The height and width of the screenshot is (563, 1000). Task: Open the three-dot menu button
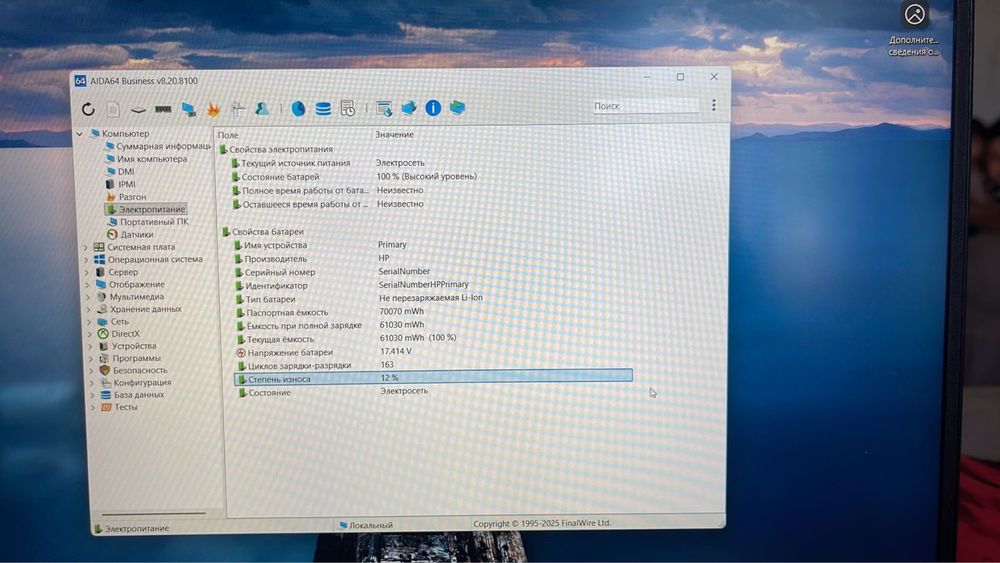coord(714,105)
